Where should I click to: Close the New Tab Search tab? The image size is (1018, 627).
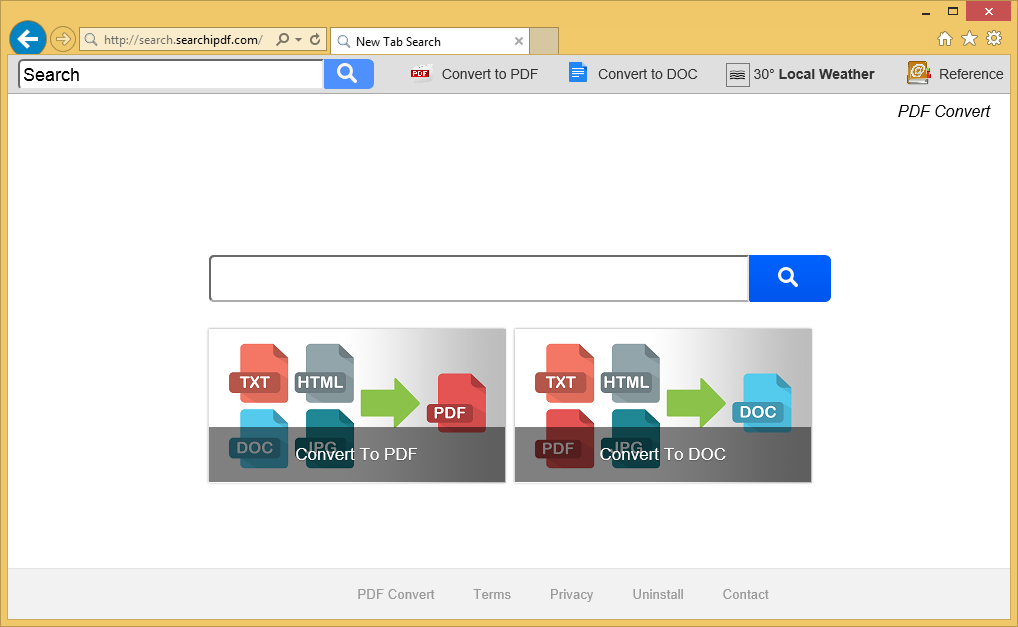point(519,41)
